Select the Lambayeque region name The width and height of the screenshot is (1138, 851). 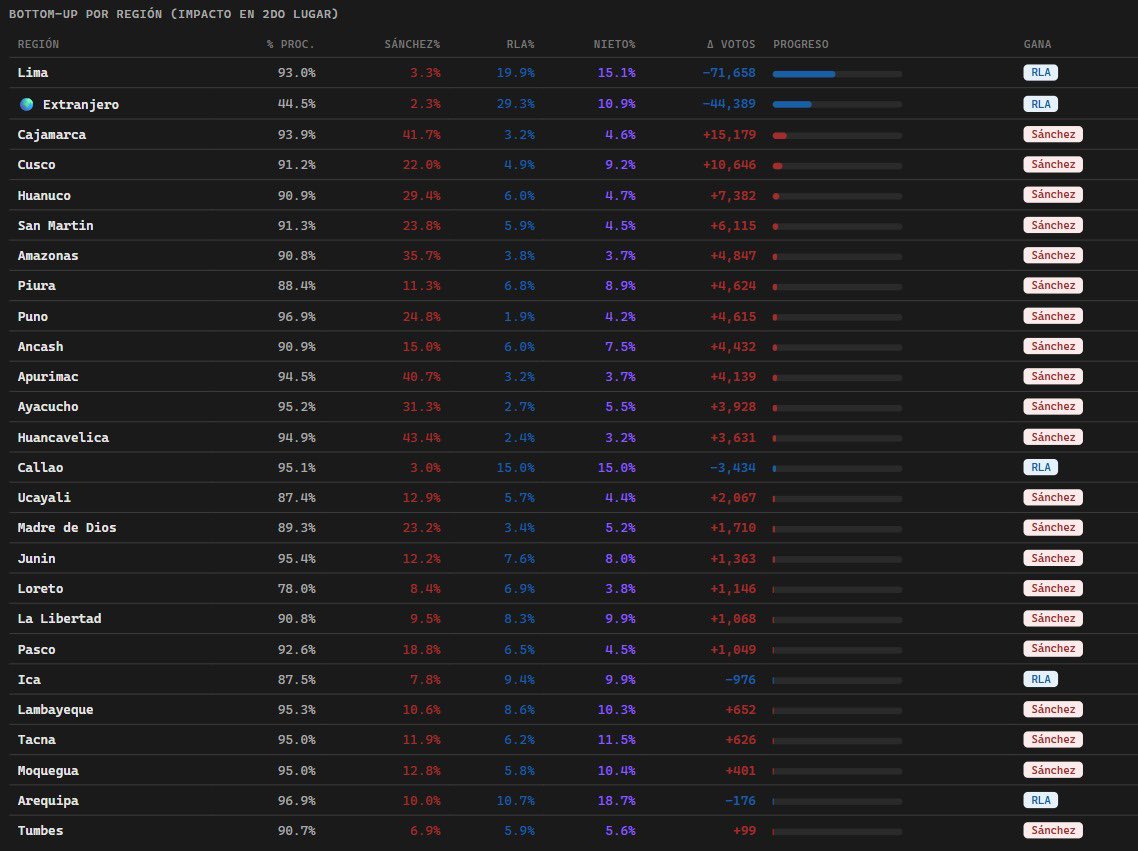click(x=55, y=710)
